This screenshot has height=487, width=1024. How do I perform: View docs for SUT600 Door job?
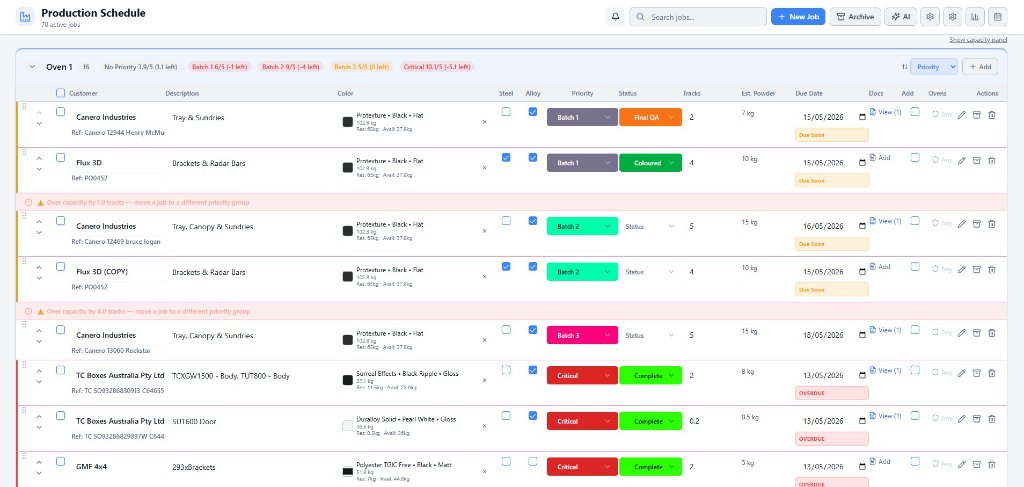click(x=885, y=416)
